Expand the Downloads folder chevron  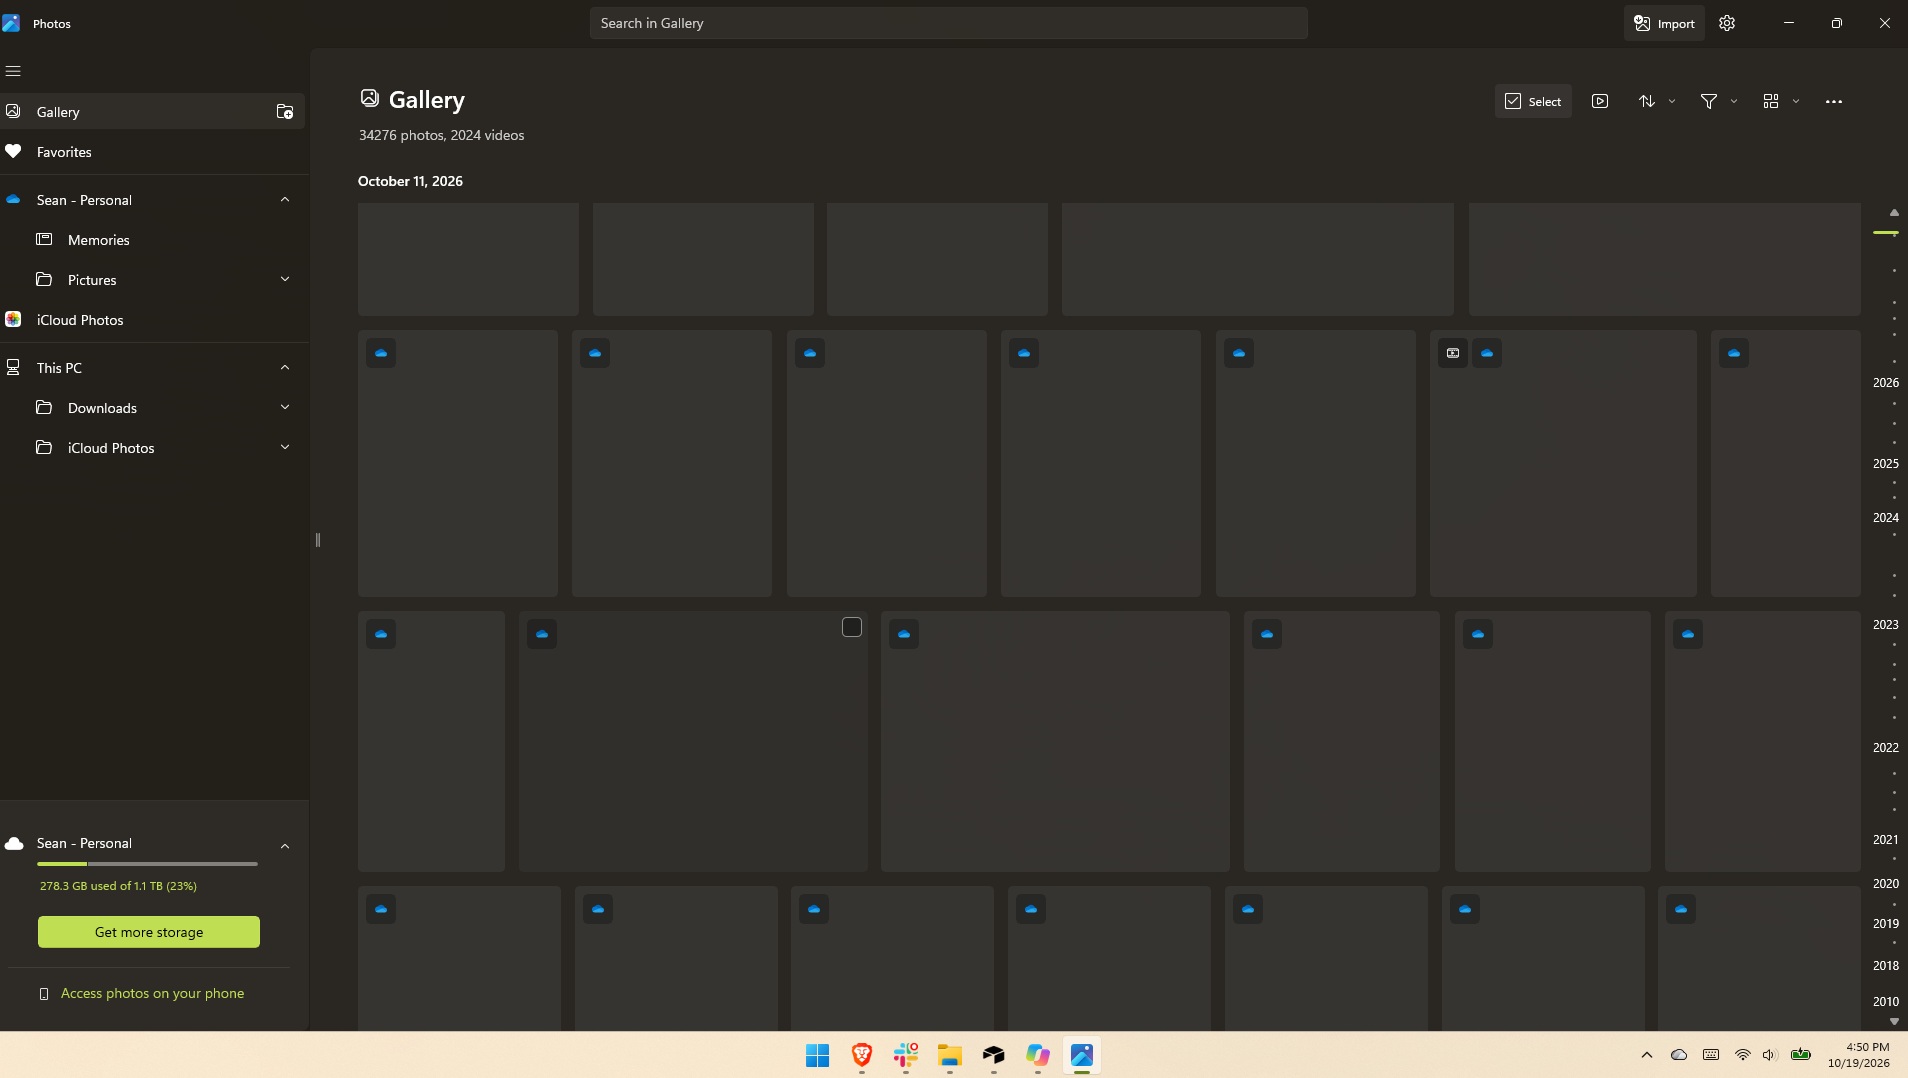coord(285,408)
